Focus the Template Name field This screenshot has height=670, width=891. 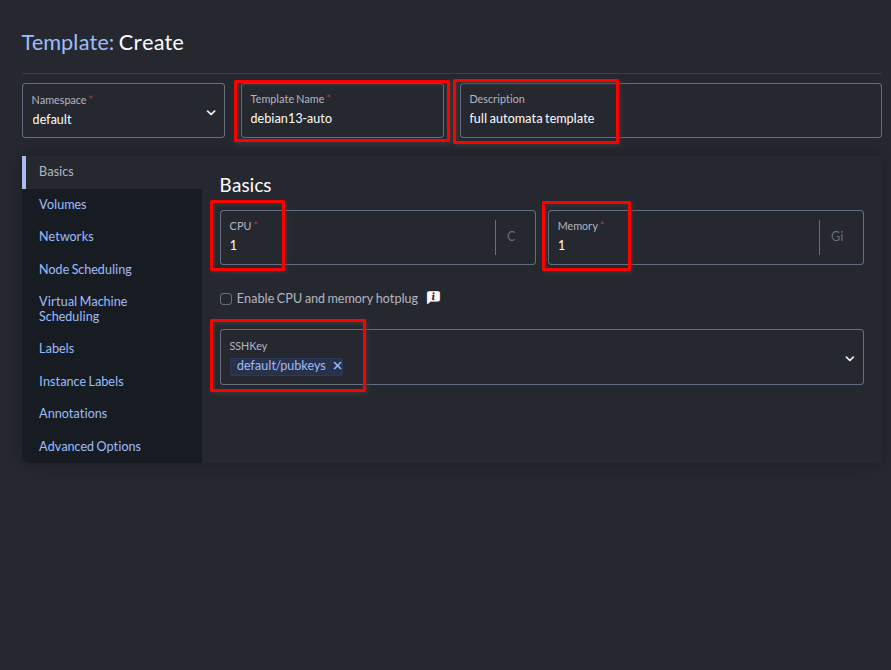(342, 119)
